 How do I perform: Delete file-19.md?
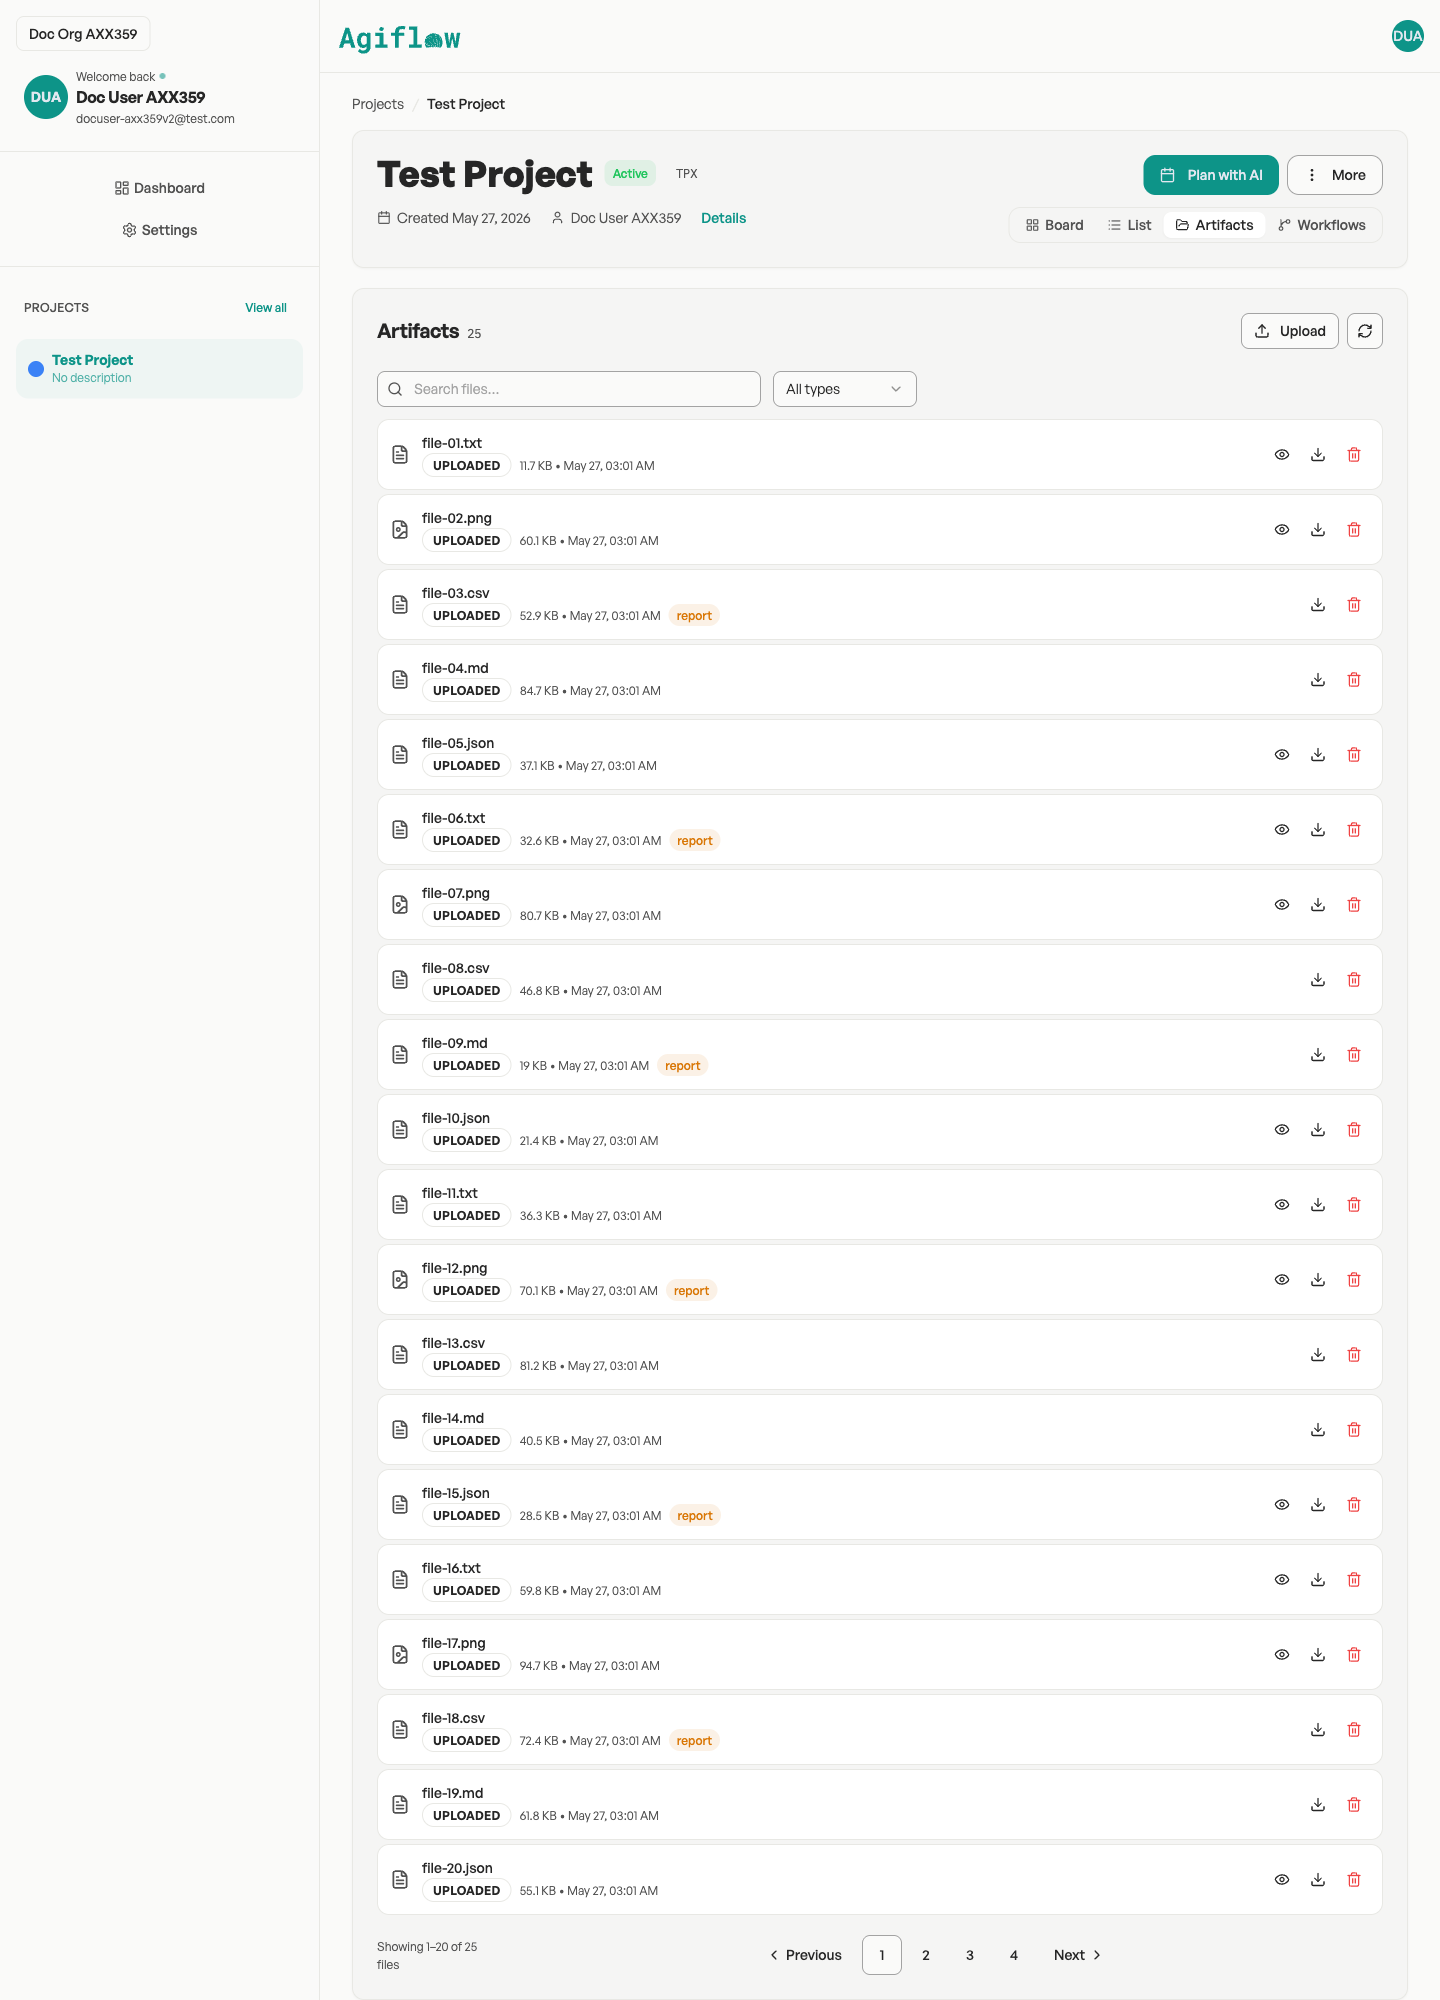1354,1805
